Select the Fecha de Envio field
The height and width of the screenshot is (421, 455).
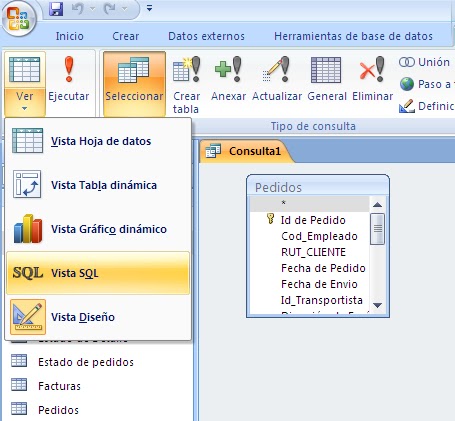tap(310, 284)
